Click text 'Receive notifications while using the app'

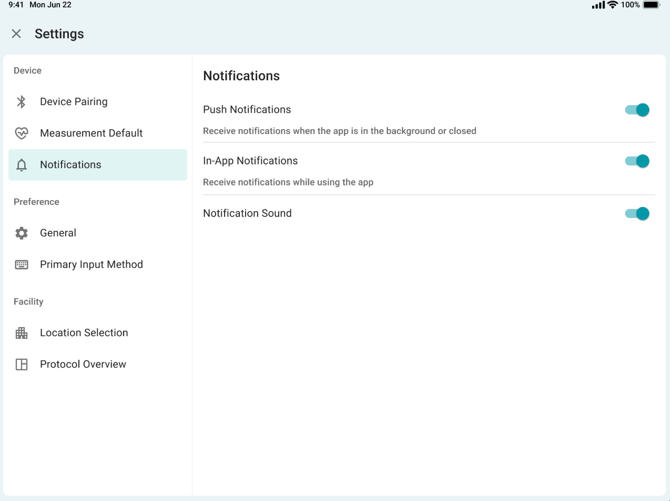(x=288, y=182)
